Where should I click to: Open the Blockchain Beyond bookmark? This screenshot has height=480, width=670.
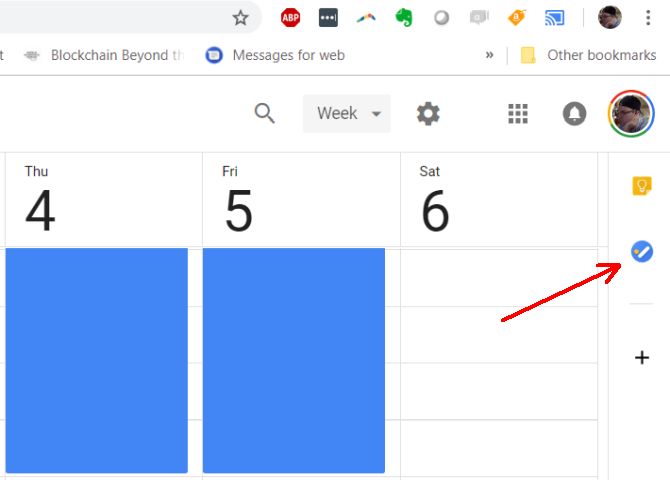pyautogui.click(x=104, y=55)
